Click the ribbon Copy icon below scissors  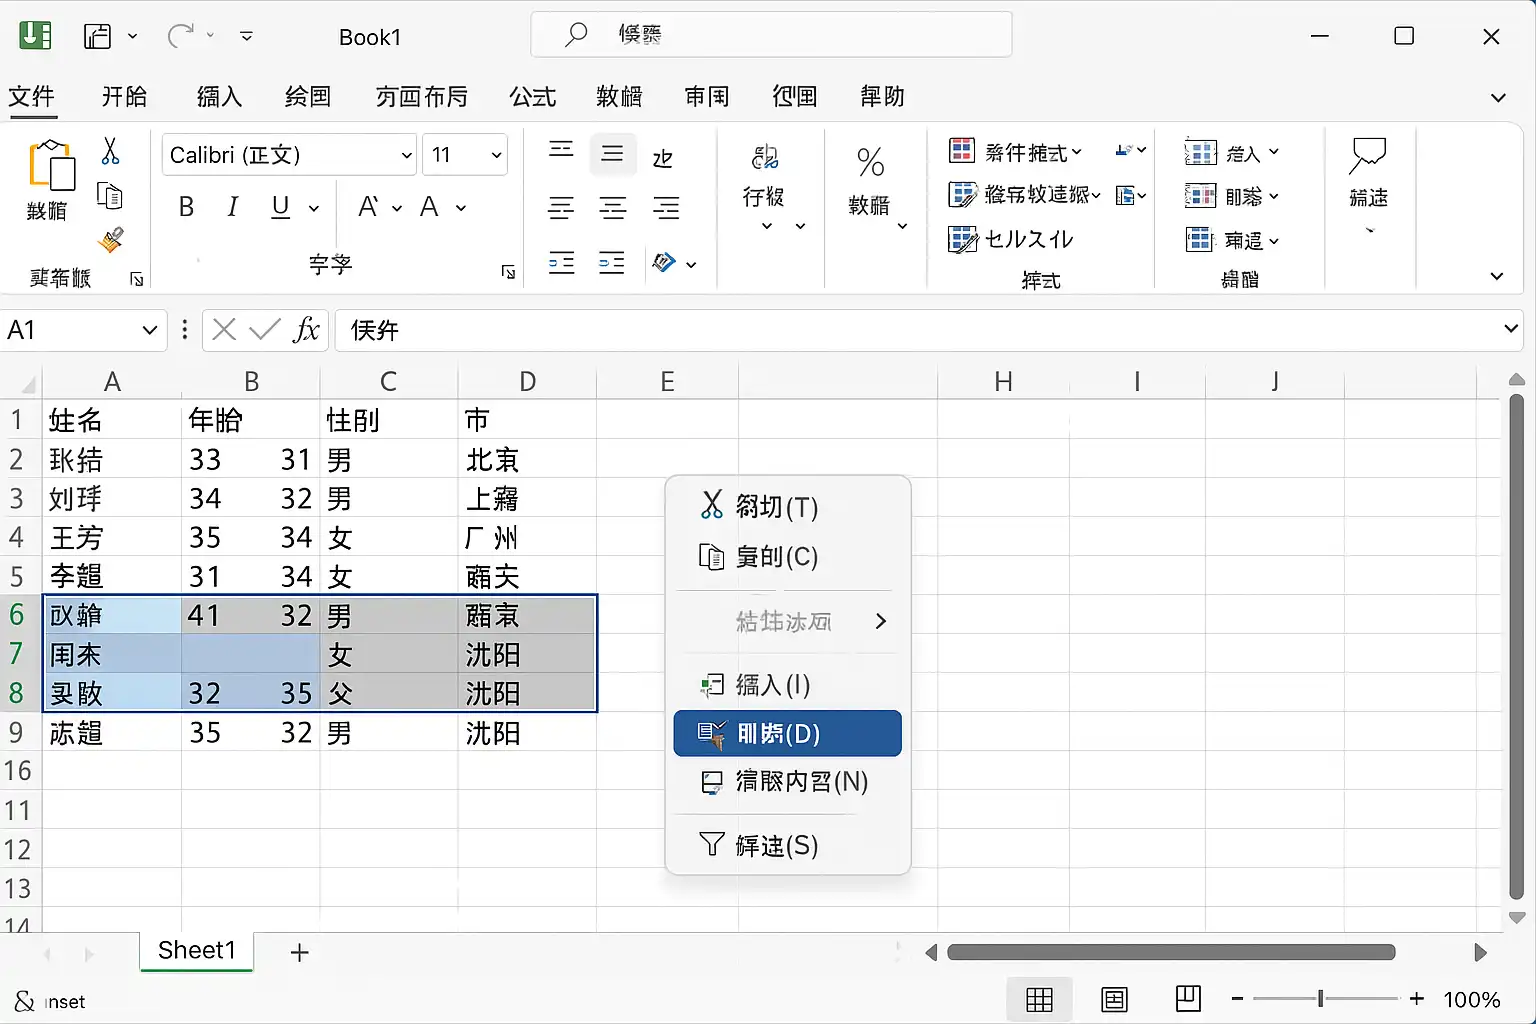point(110,195)
